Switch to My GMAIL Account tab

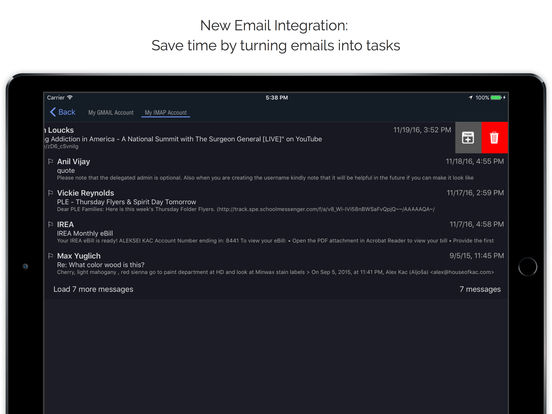click(x=111, y=113)
